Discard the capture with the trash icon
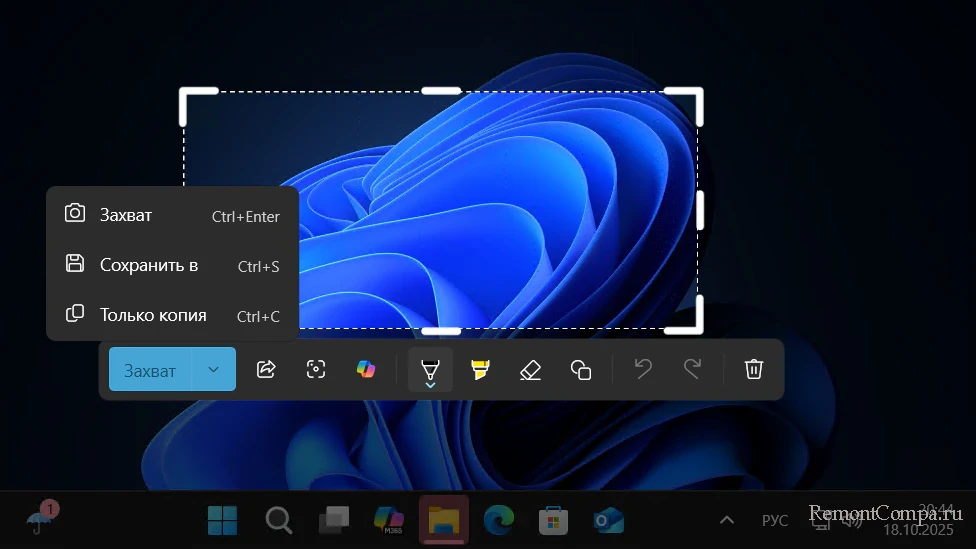 coord(754,369)
